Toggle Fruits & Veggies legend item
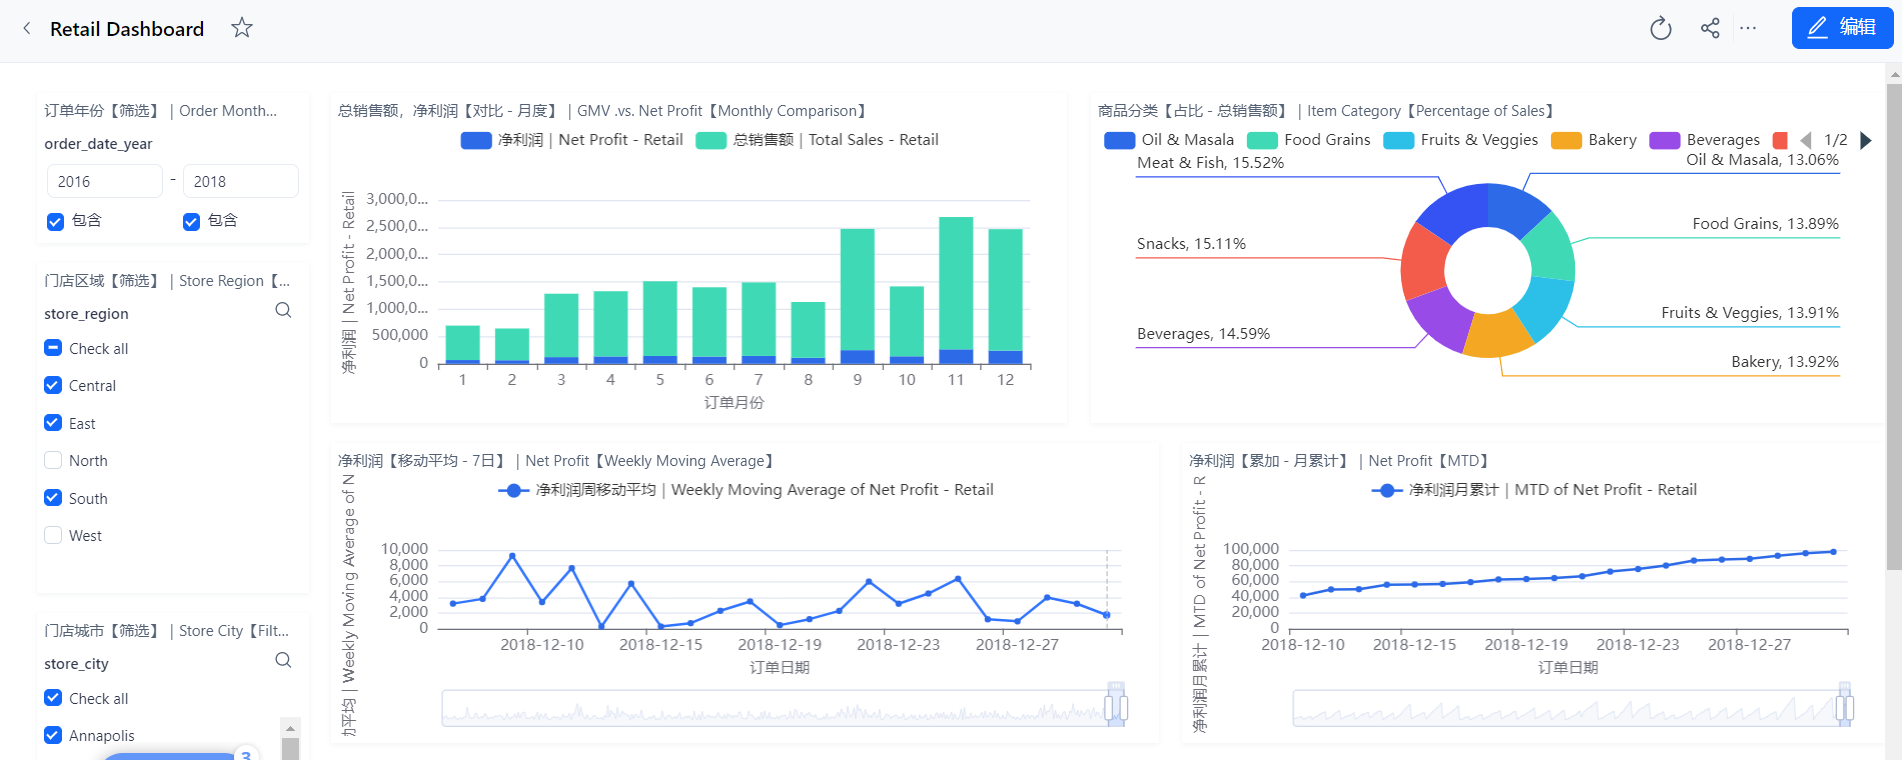 [1461, 140]
